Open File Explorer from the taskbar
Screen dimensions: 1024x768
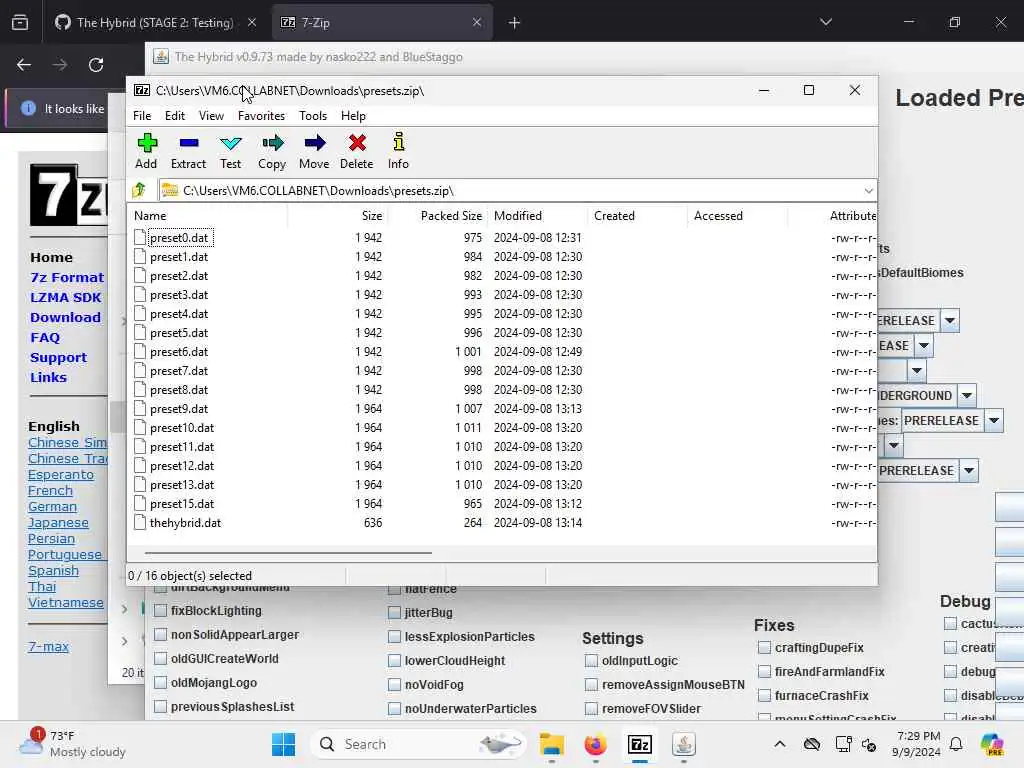pos(552,744)
